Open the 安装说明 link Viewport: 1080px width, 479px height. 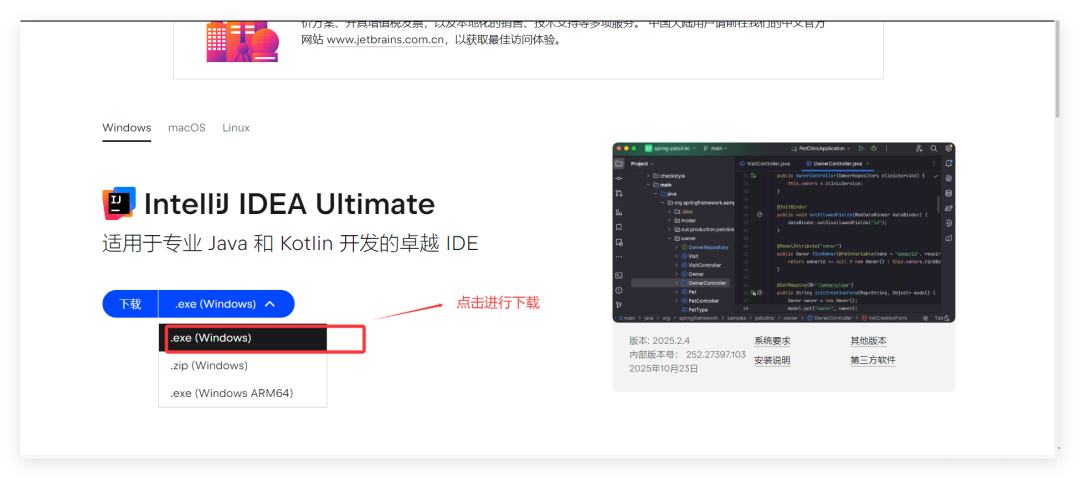(x=772, y=360)
